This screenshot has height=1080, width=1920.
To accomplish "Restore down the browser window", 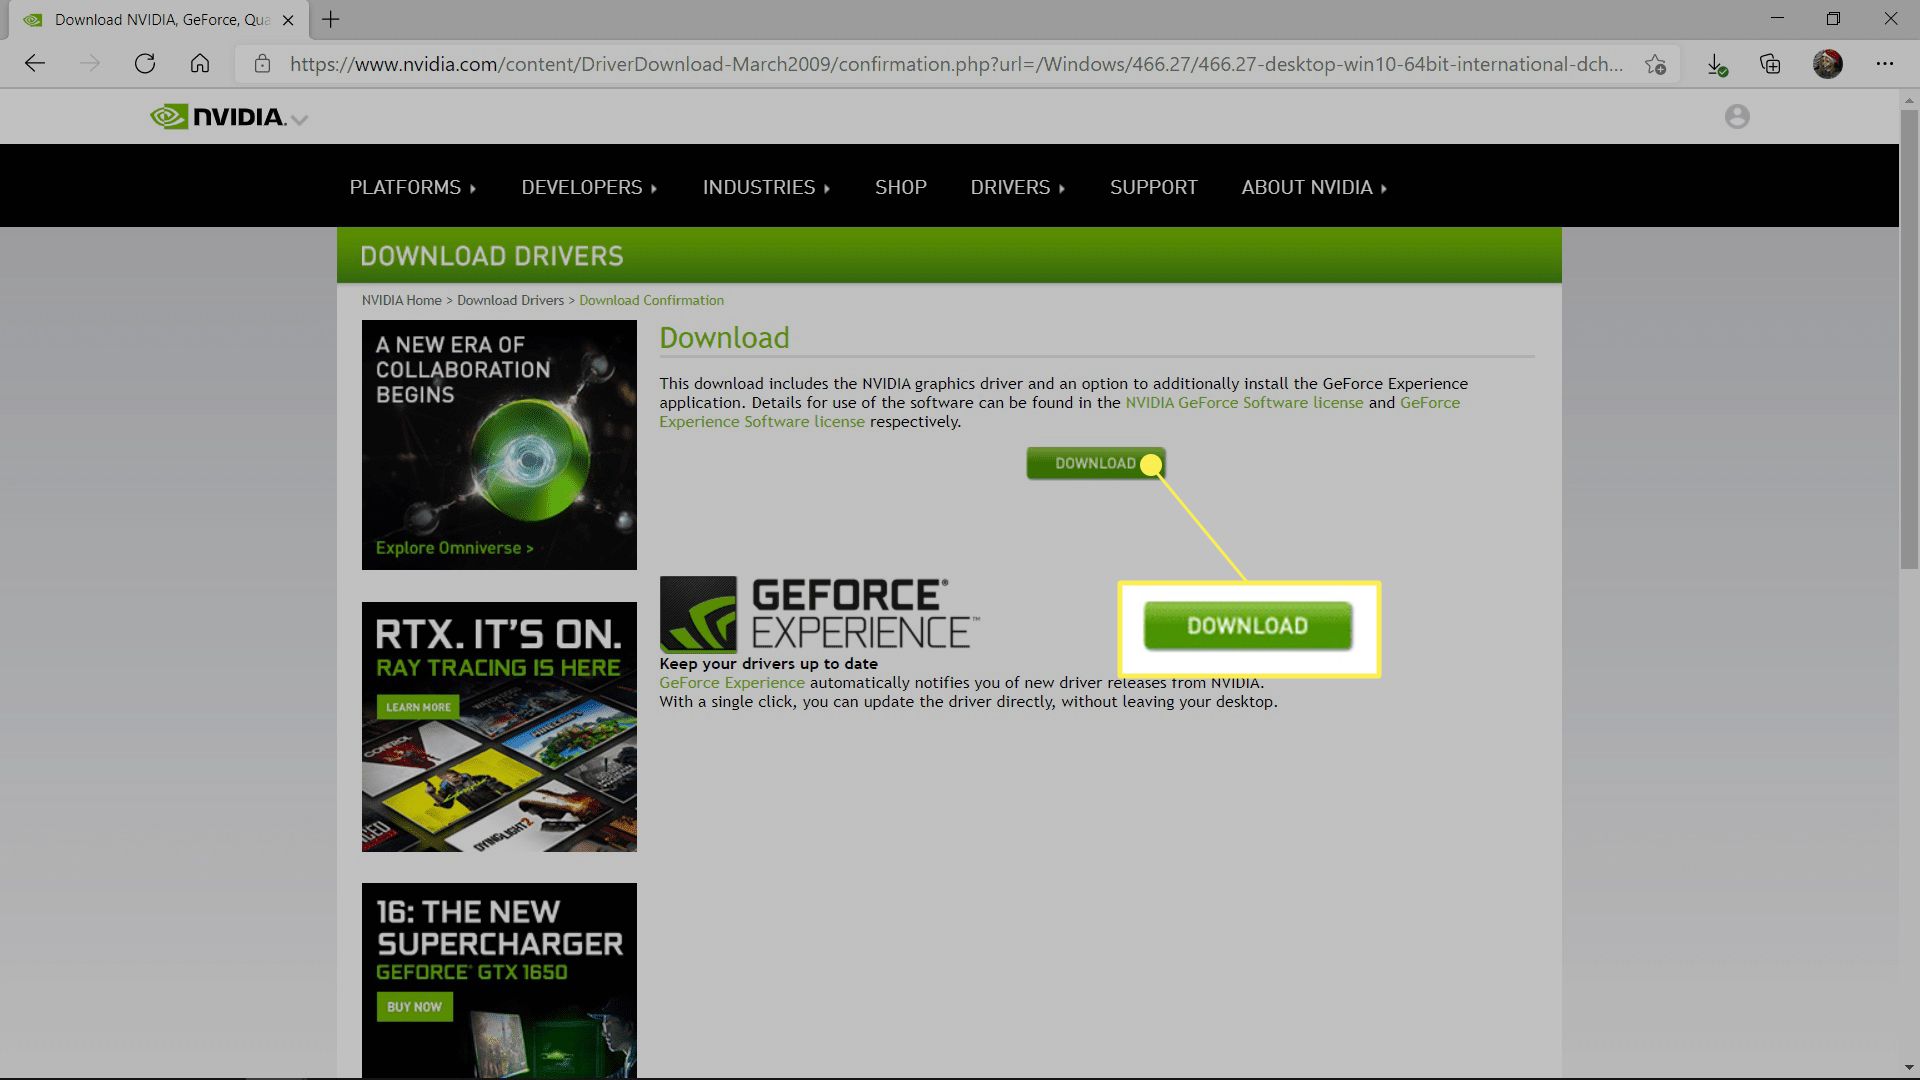I will pyautogui.click(x=1833, y=18).
